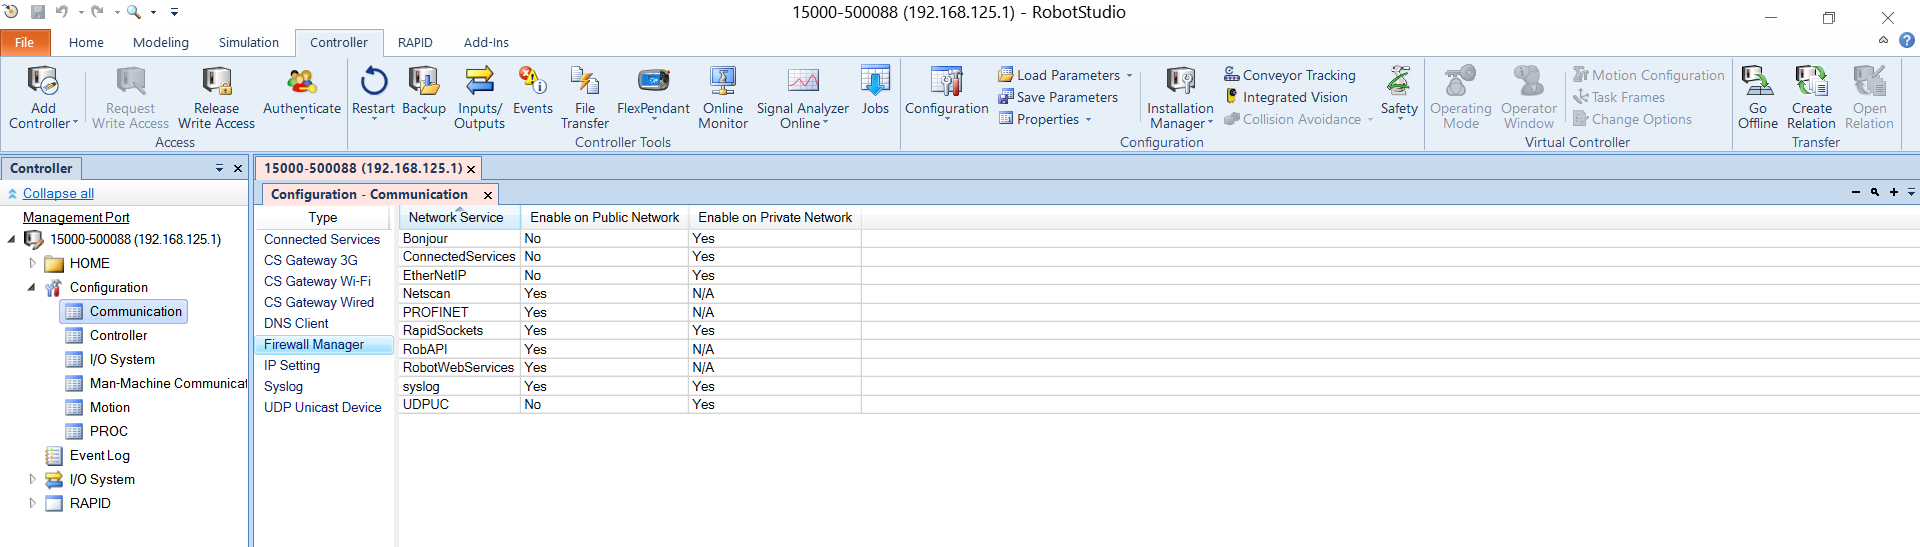Select IP Setting type
The width and height of the screenshot is (1920, 547).
292,365
